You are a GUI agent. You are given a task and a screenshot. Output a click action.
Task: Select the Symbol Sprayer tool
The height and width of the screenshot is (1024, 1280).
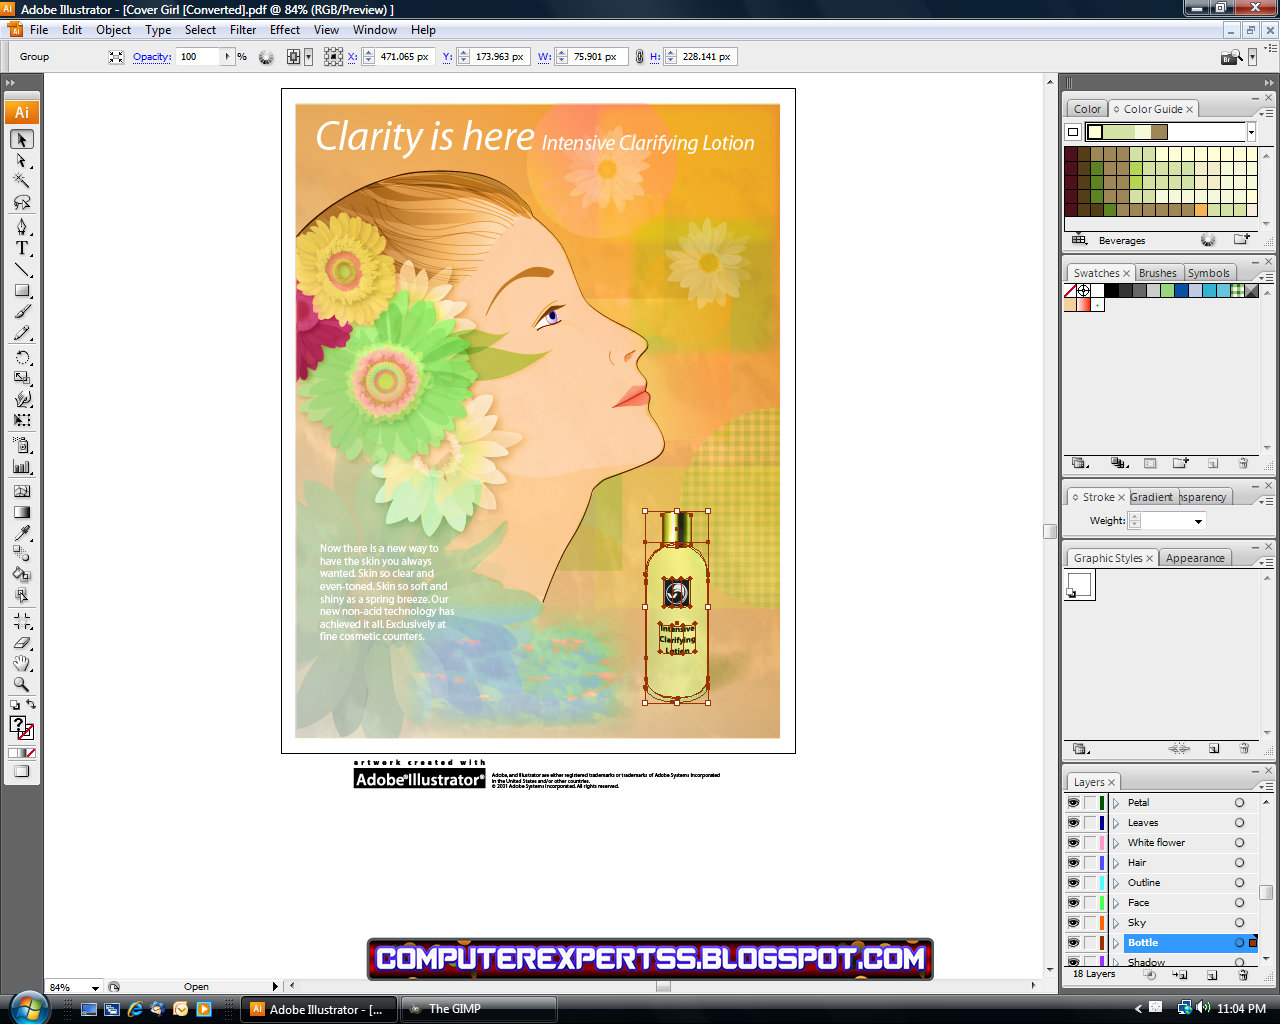[x=22, y=445]
